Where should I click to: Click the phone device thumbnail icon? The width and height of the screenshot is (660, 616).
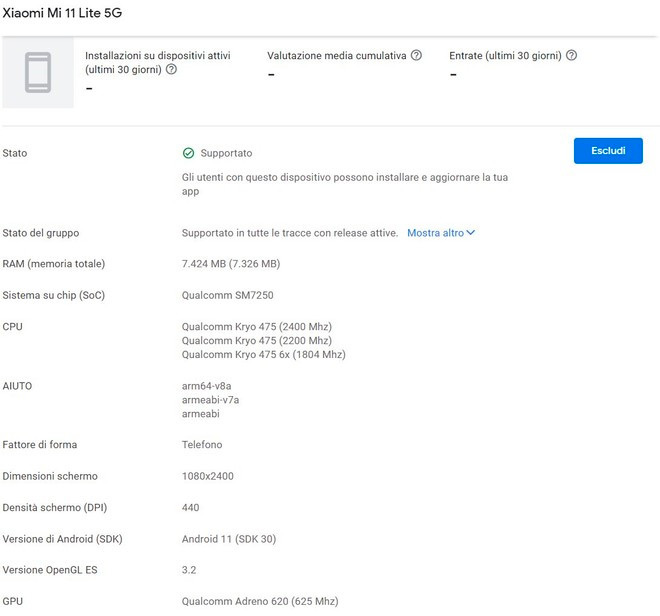(x=38, y=73)
